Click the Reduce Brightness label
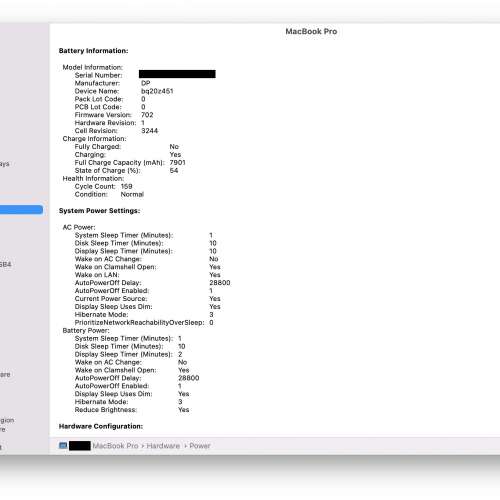This screenshot has height=500, width=500. [x=106, y=410]
